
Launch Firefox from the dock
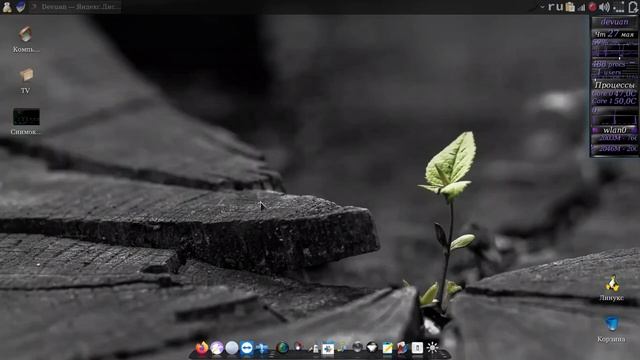click(x=202, y=348)
